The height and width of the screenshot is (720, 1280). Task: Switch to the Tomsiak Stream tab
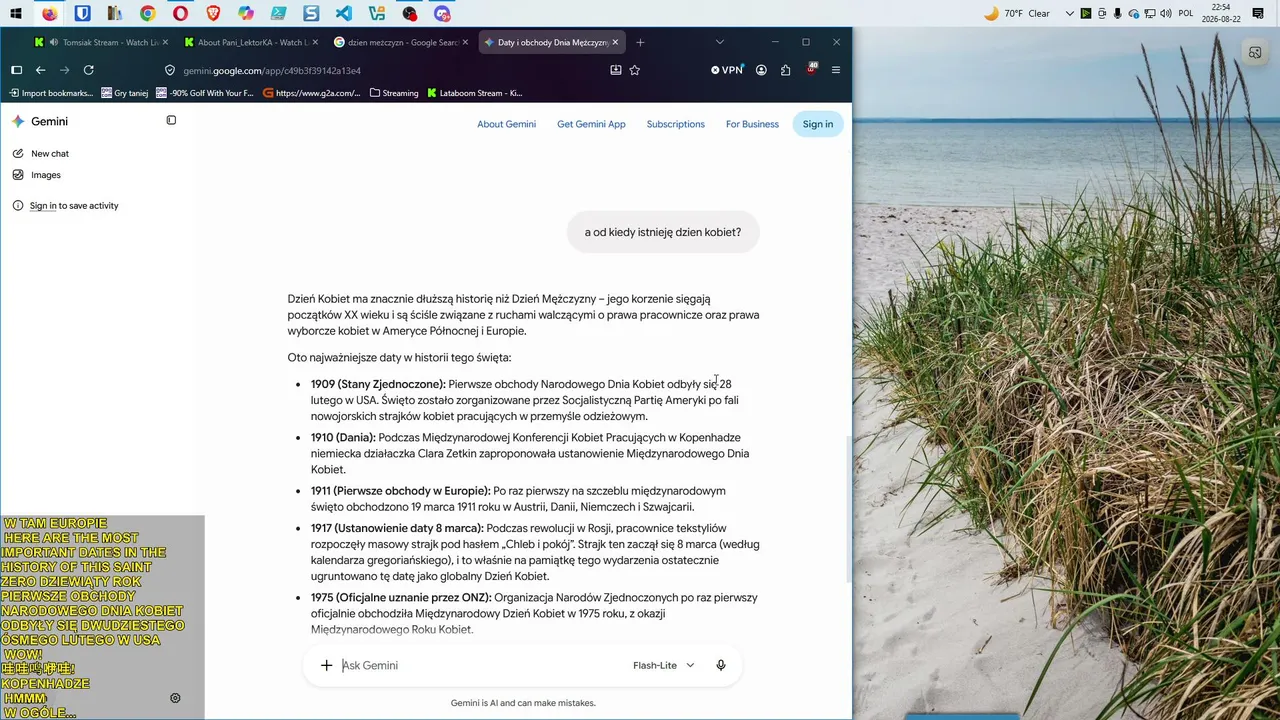101,42
